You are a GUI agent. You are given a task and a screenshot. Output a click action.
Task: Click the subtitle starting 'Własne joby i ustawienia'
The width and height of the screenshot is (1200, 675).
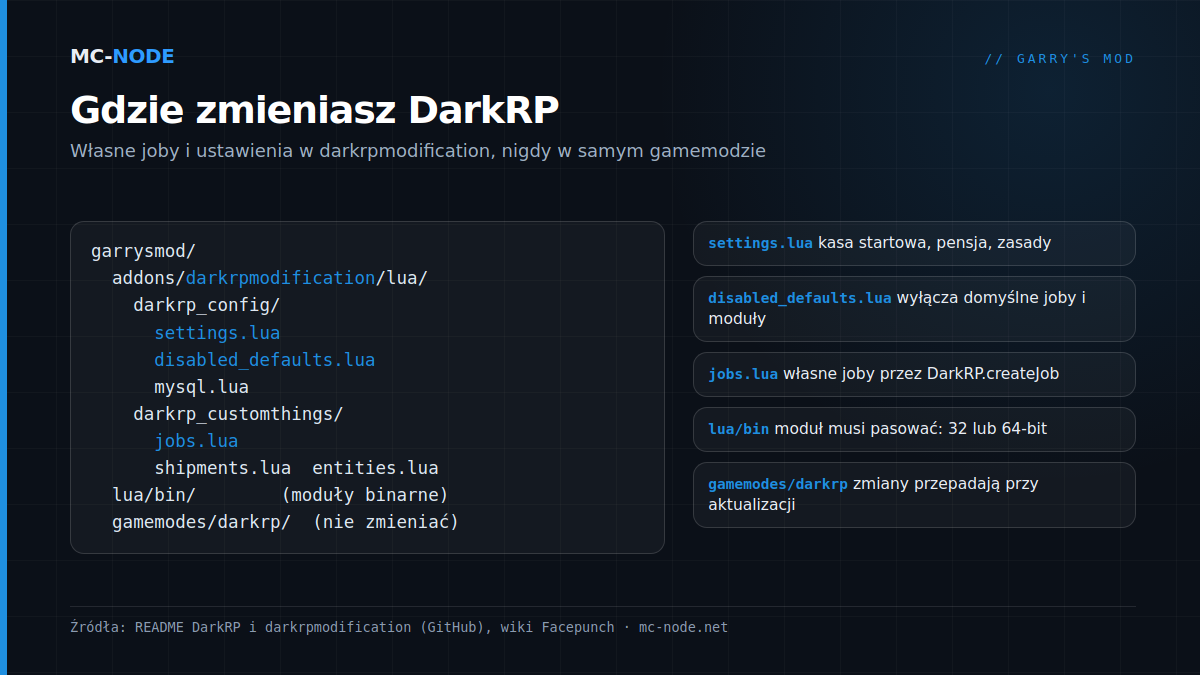click(418, 151)
